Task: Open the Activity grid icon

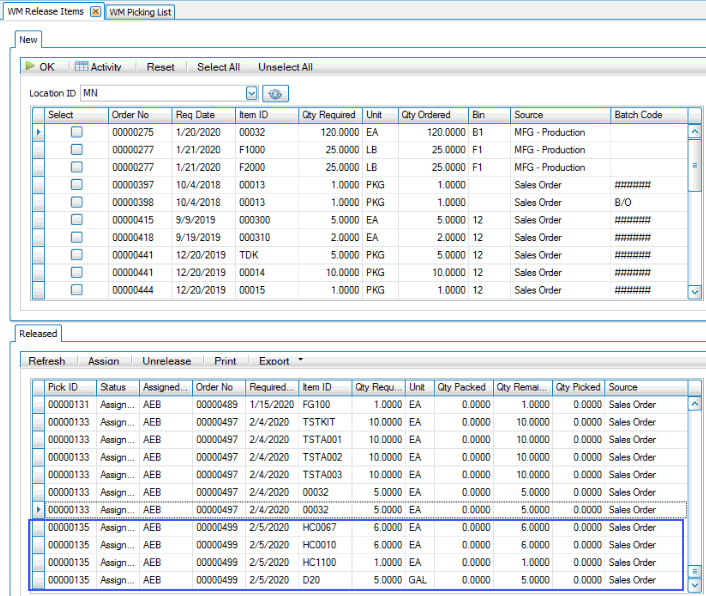Action: pos(81,67)
